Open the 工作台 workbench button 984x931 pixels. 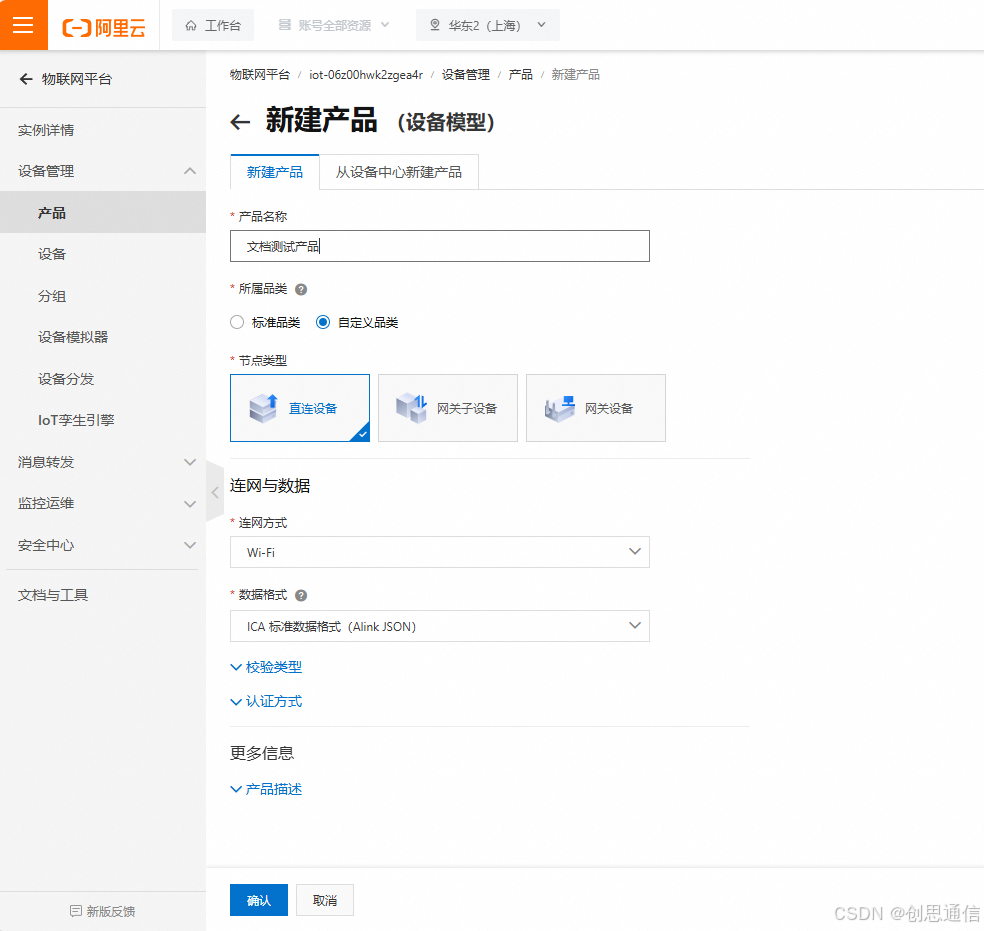click(213, 25)
